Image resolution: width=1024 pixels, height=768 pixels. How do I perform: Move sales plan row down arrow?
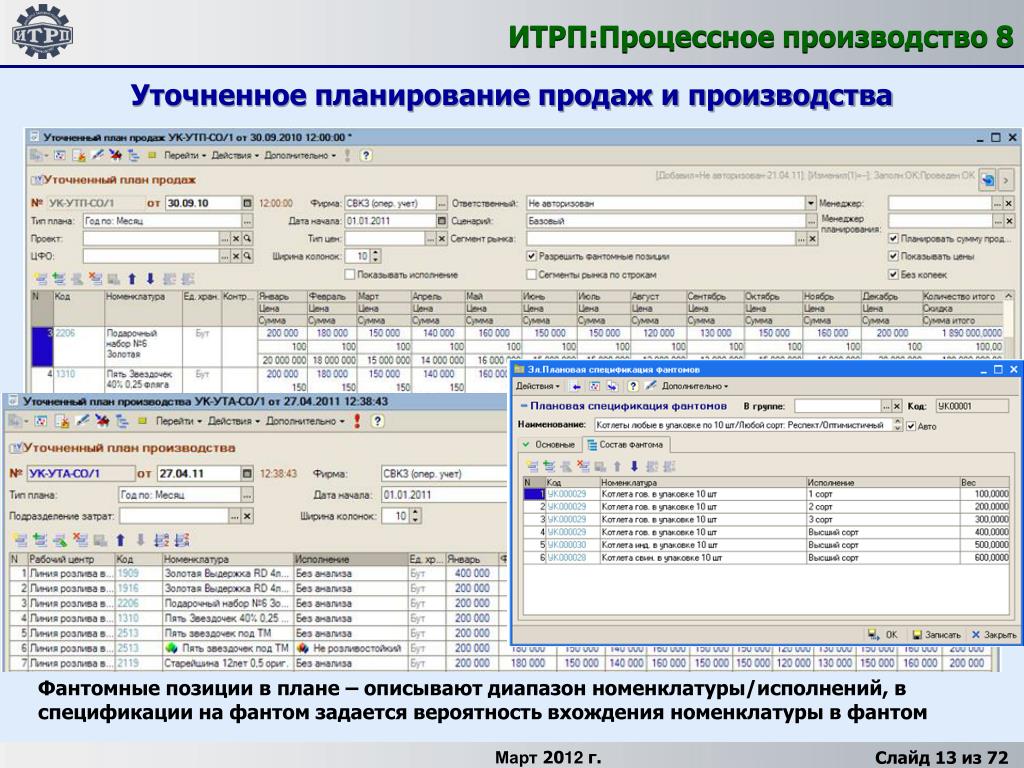point(150,279)
